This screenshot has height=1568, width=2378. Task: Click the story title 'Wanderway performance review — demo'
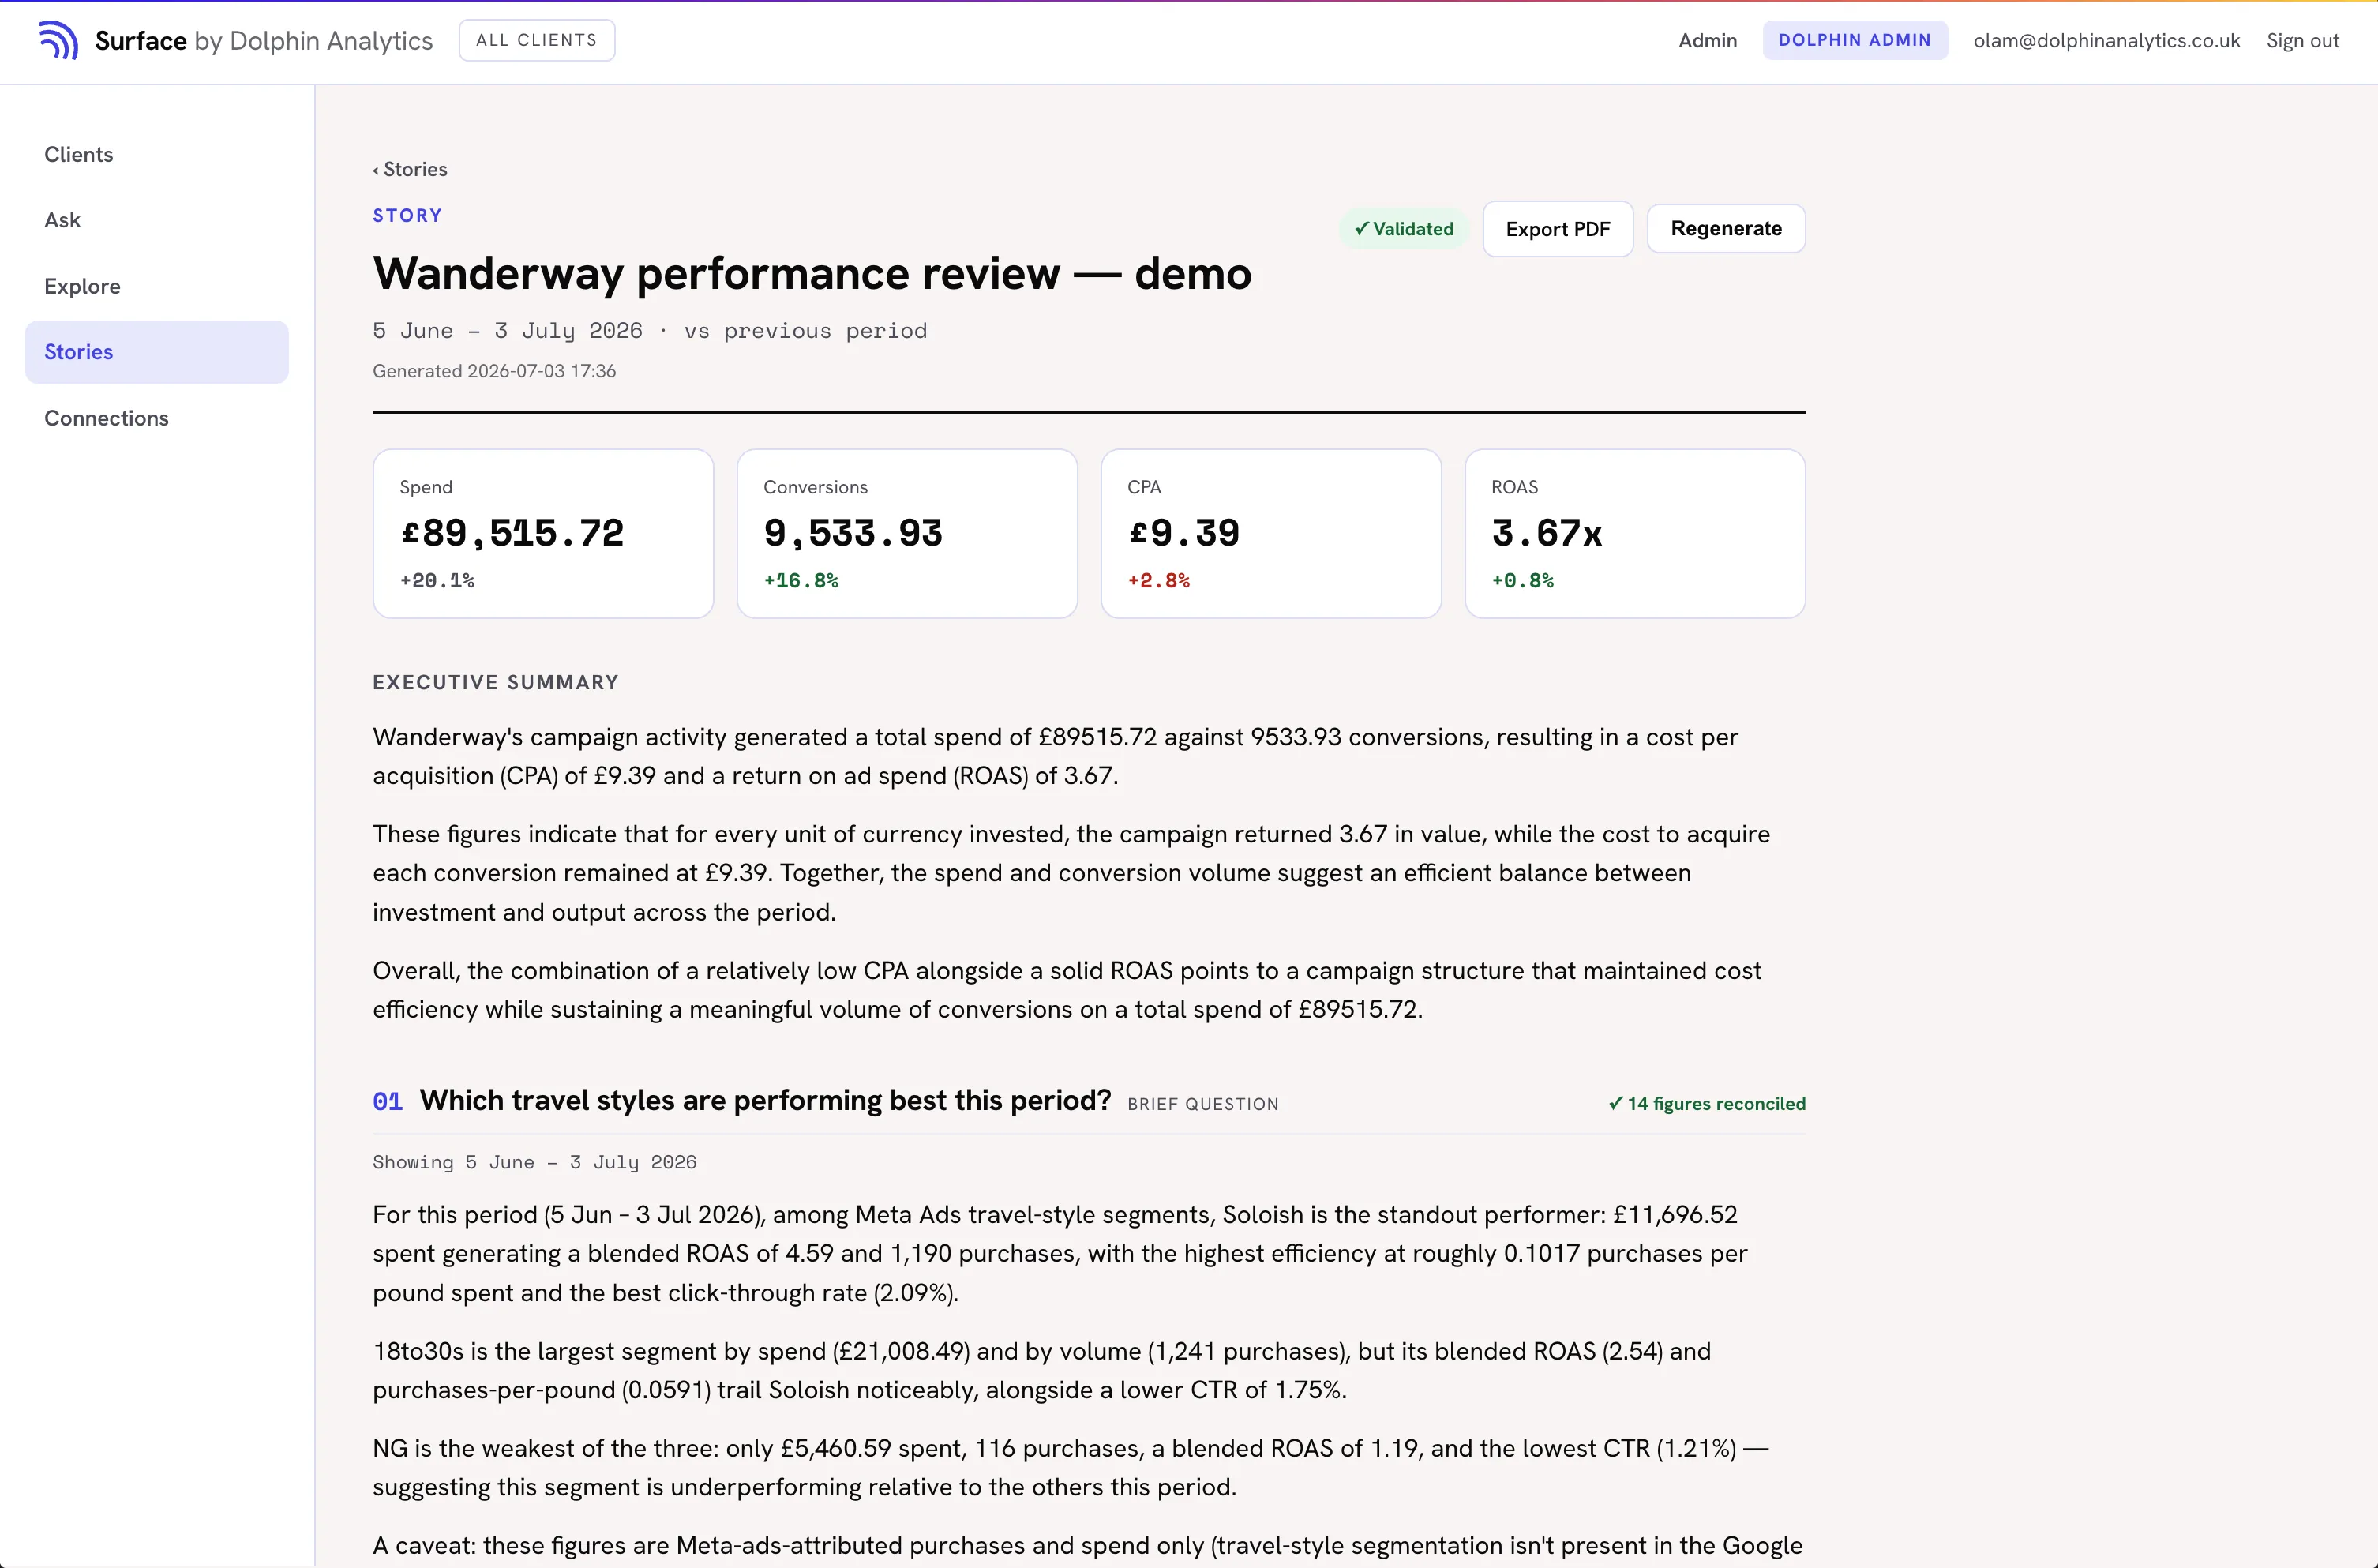812,273
